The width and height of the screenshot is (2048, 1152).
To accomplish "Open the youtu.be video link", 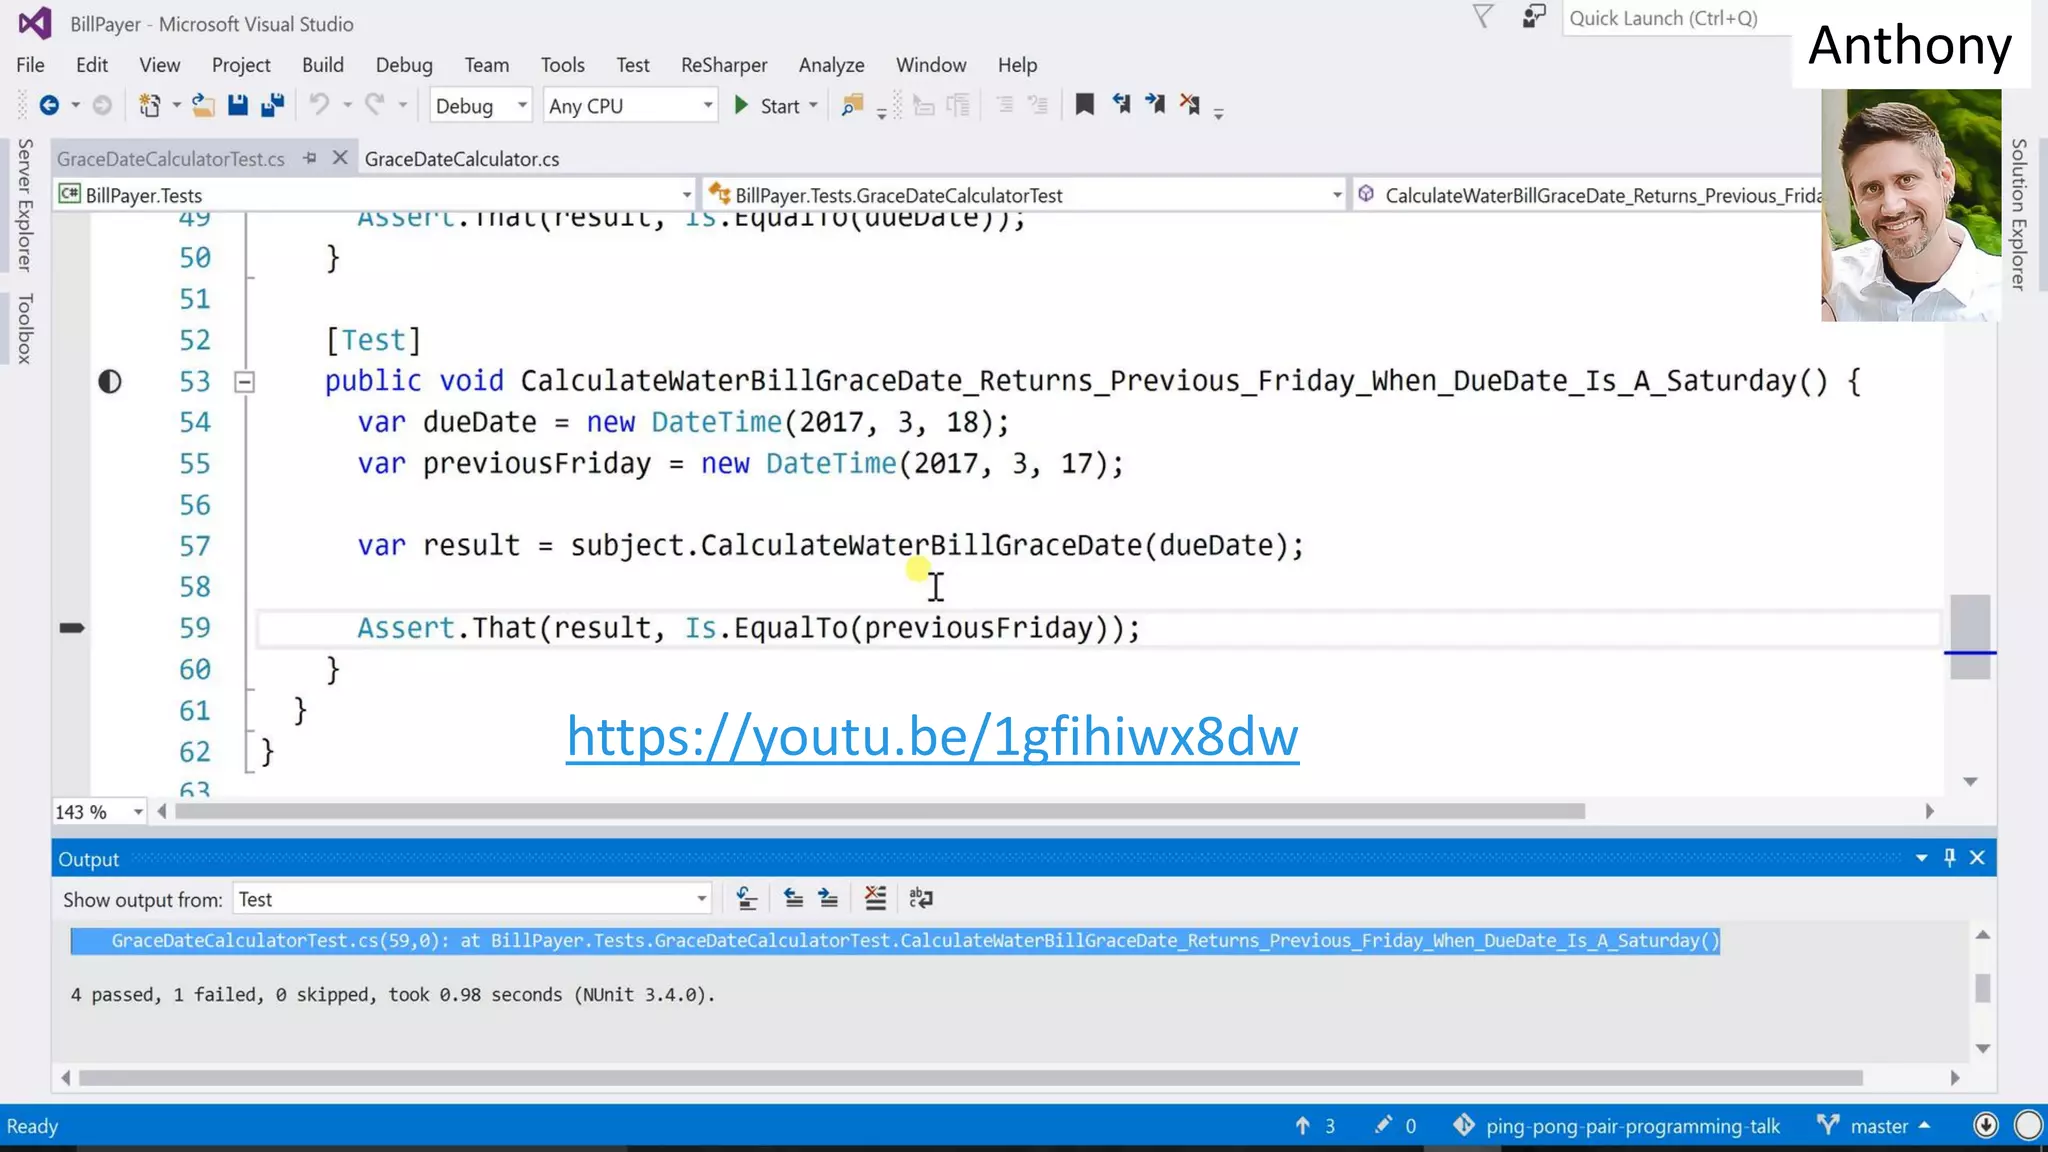I will pyautogui.click(x=932, y=736).
